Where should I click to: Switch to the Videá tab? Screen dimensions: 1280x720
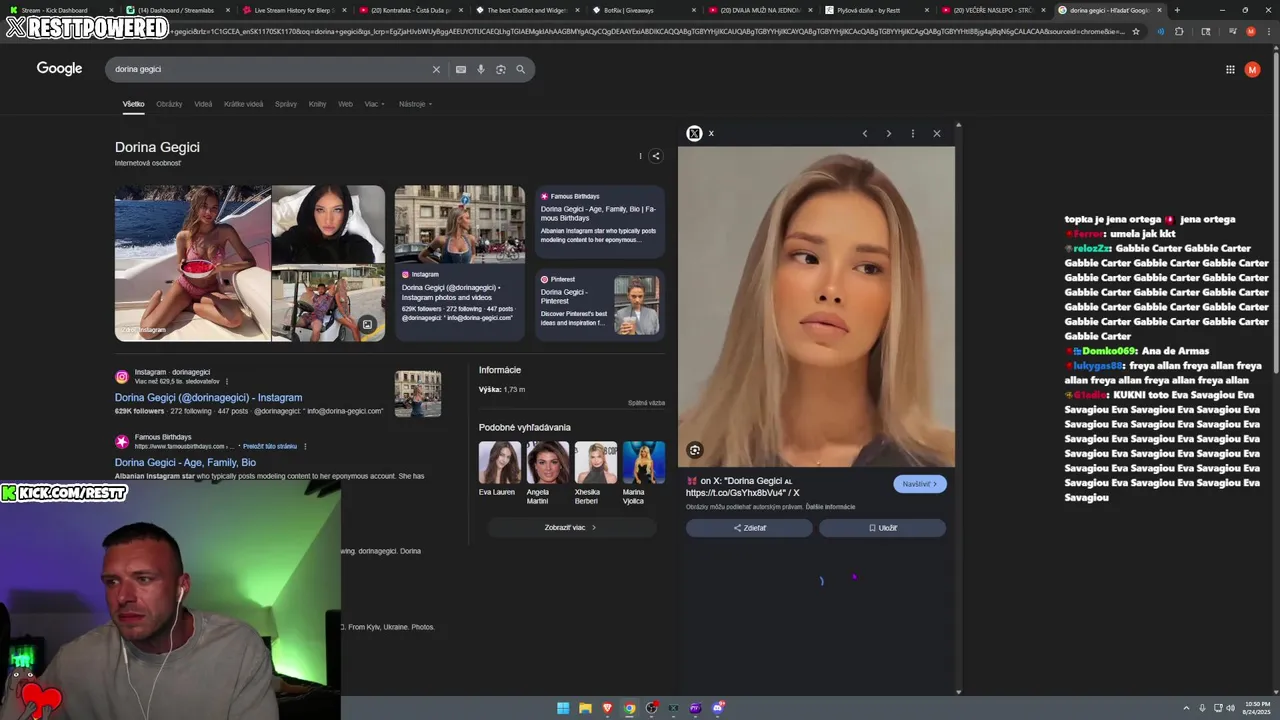[203, 104]
